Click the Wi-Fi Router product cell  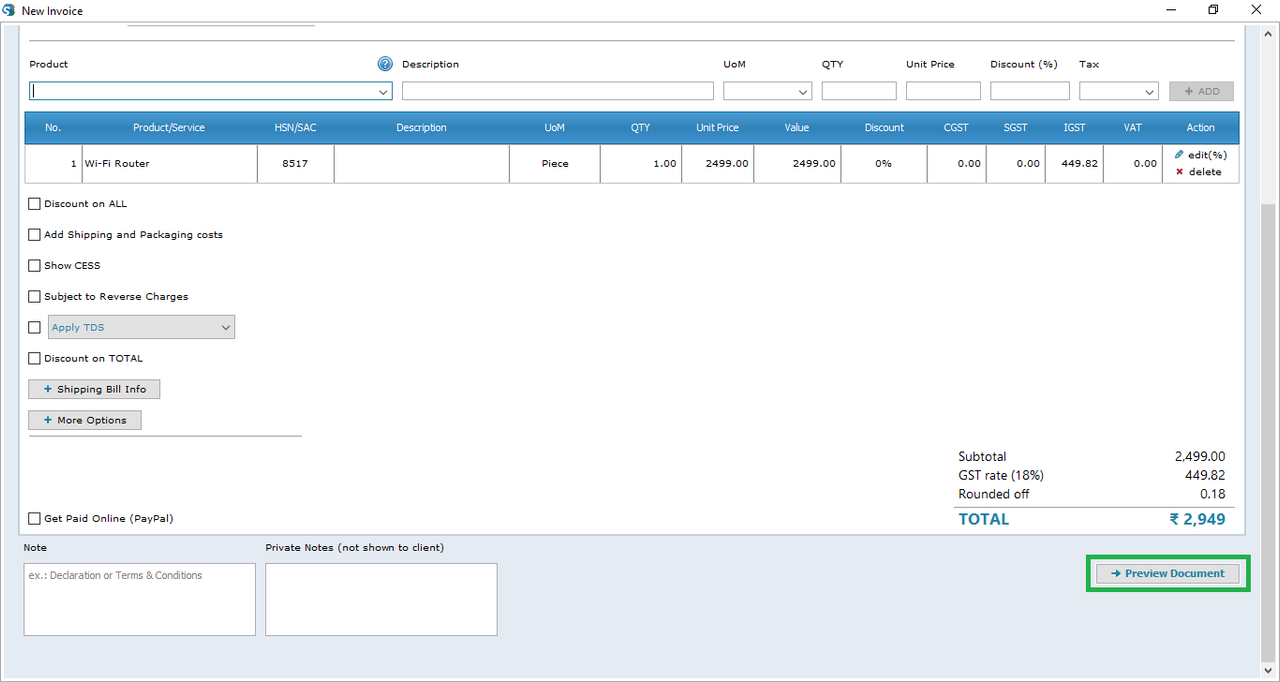pyautogui.click(x=169, y=164)
